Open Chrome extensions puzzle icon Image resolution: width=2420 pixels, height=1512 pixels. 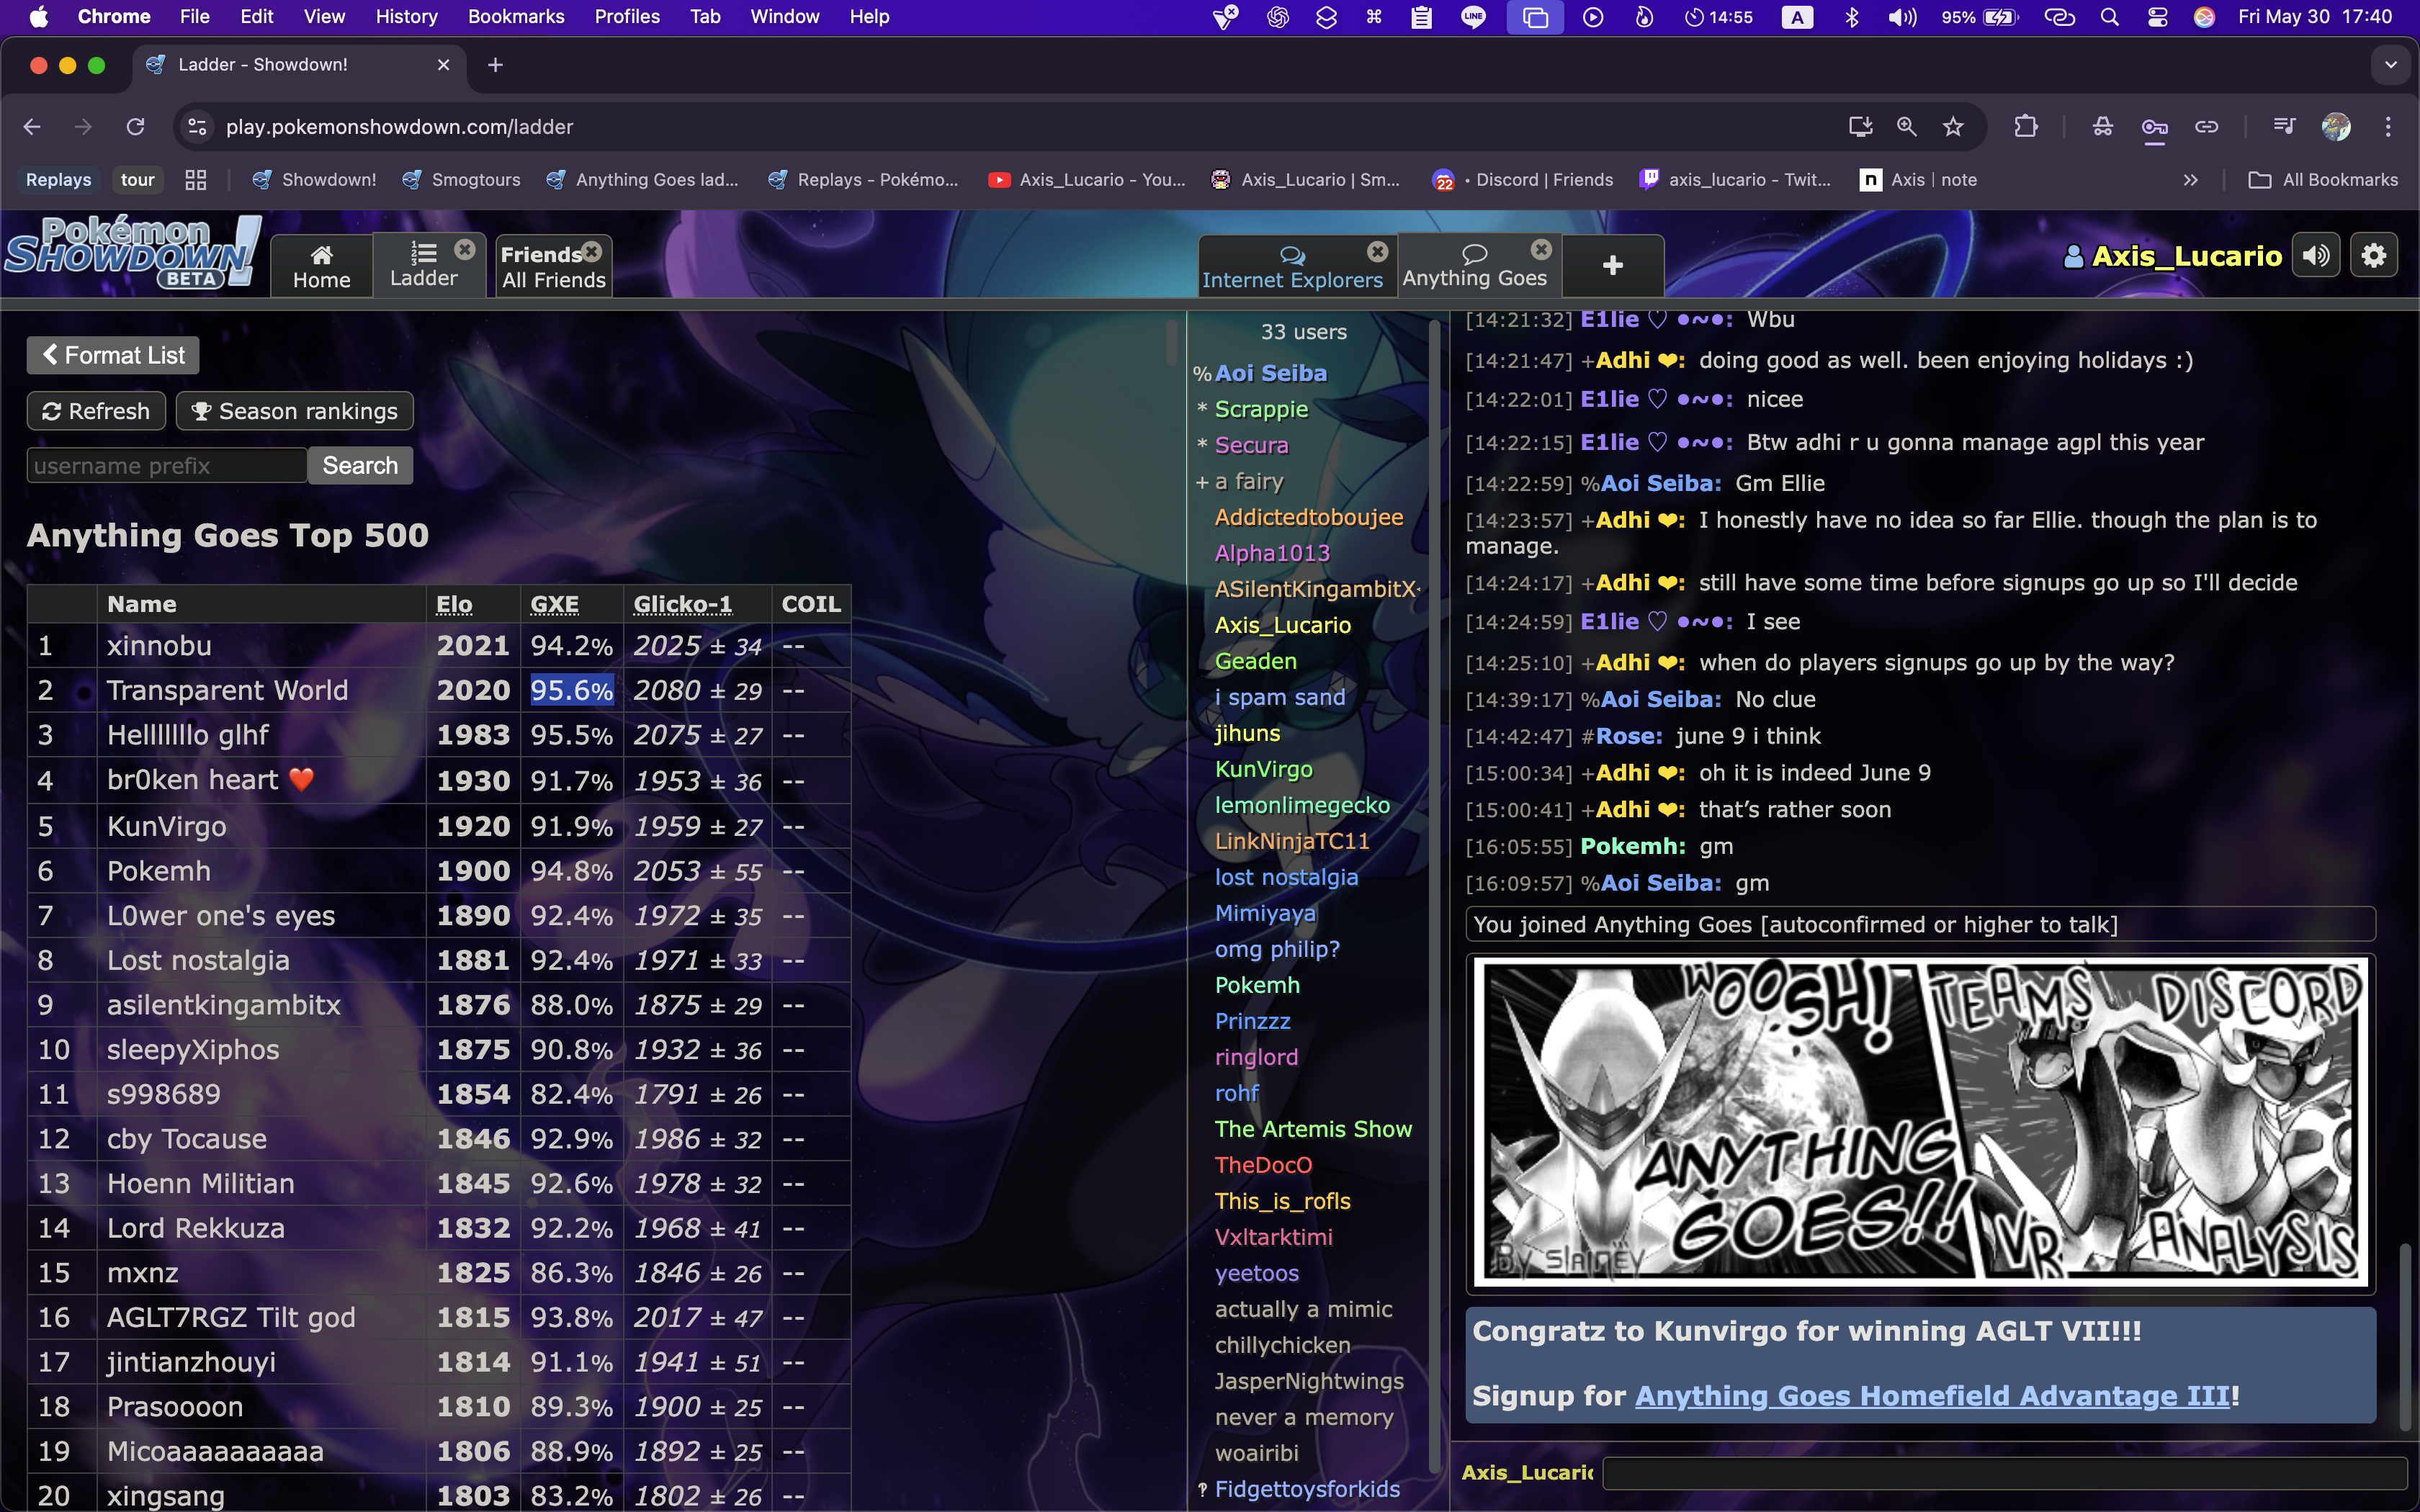pos(2026,127)
